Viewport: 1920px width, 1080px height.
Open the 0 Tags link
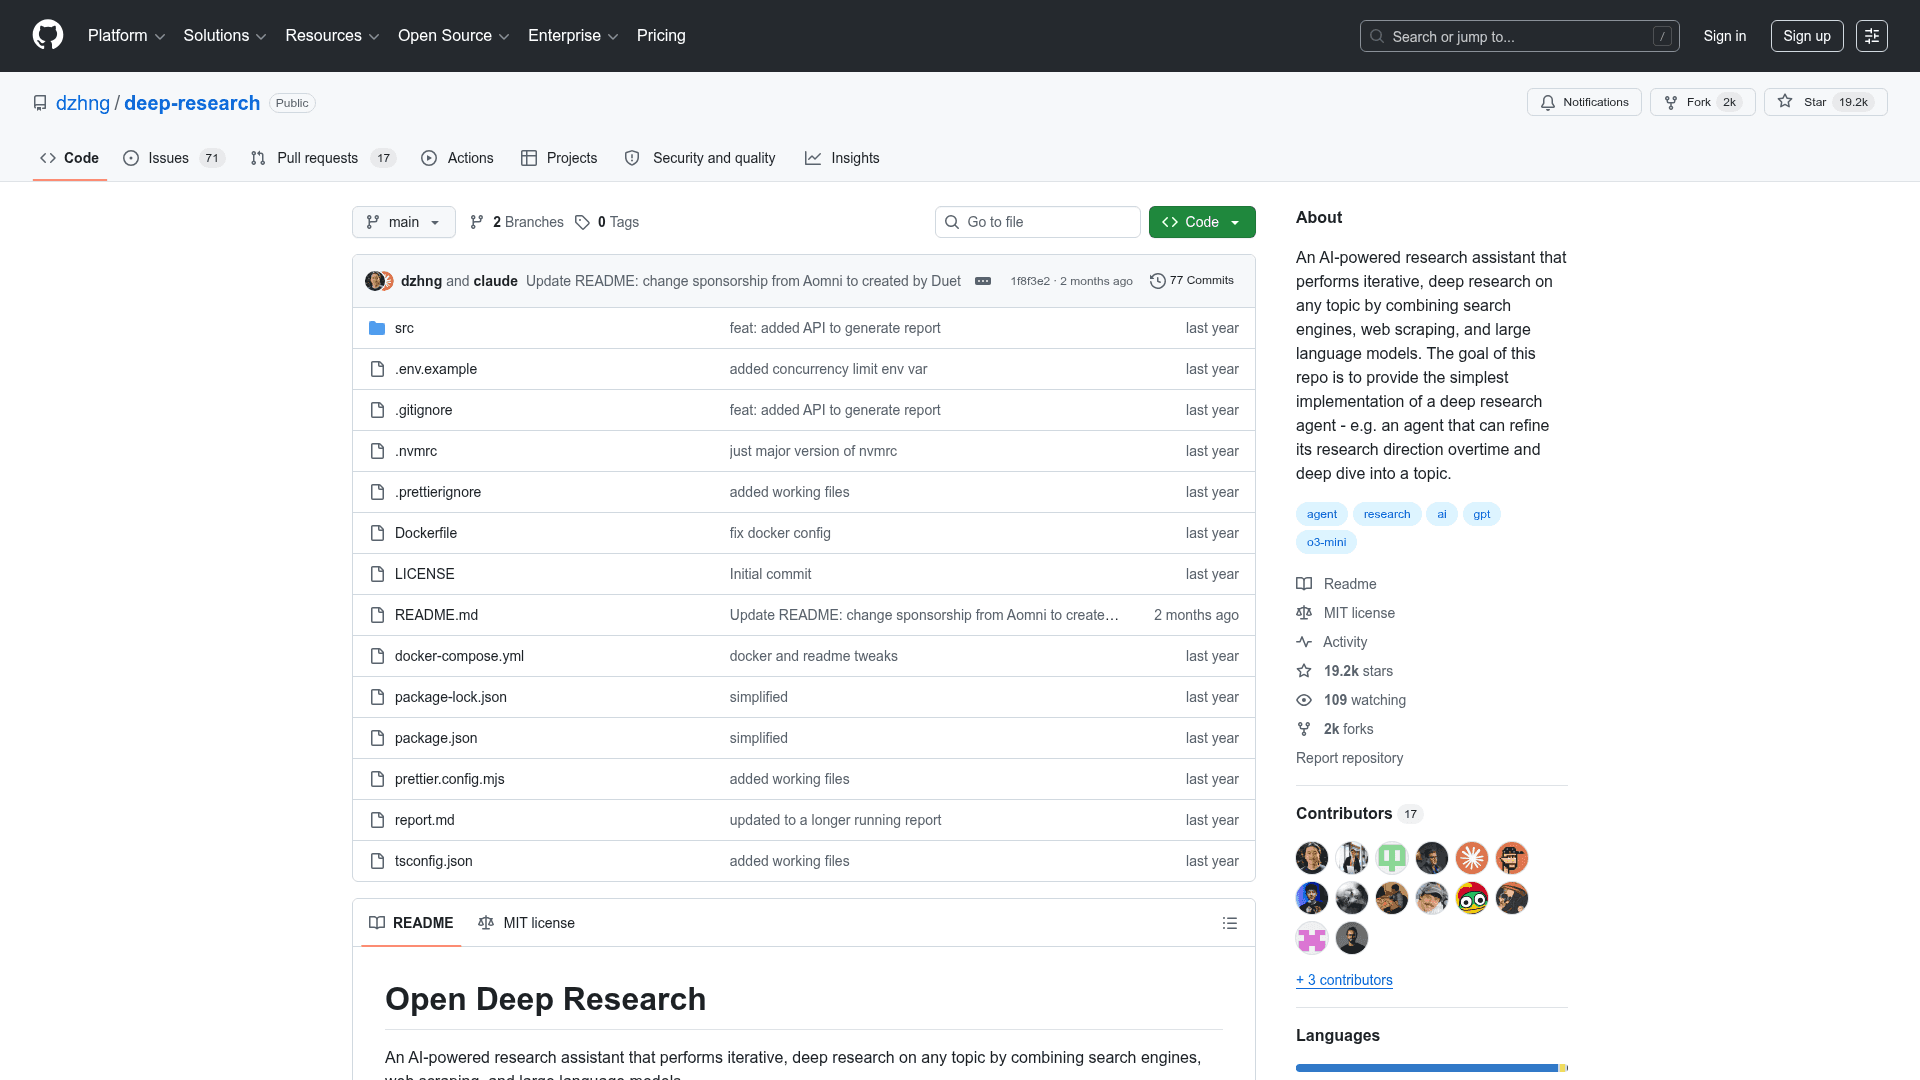coord(607,222)
